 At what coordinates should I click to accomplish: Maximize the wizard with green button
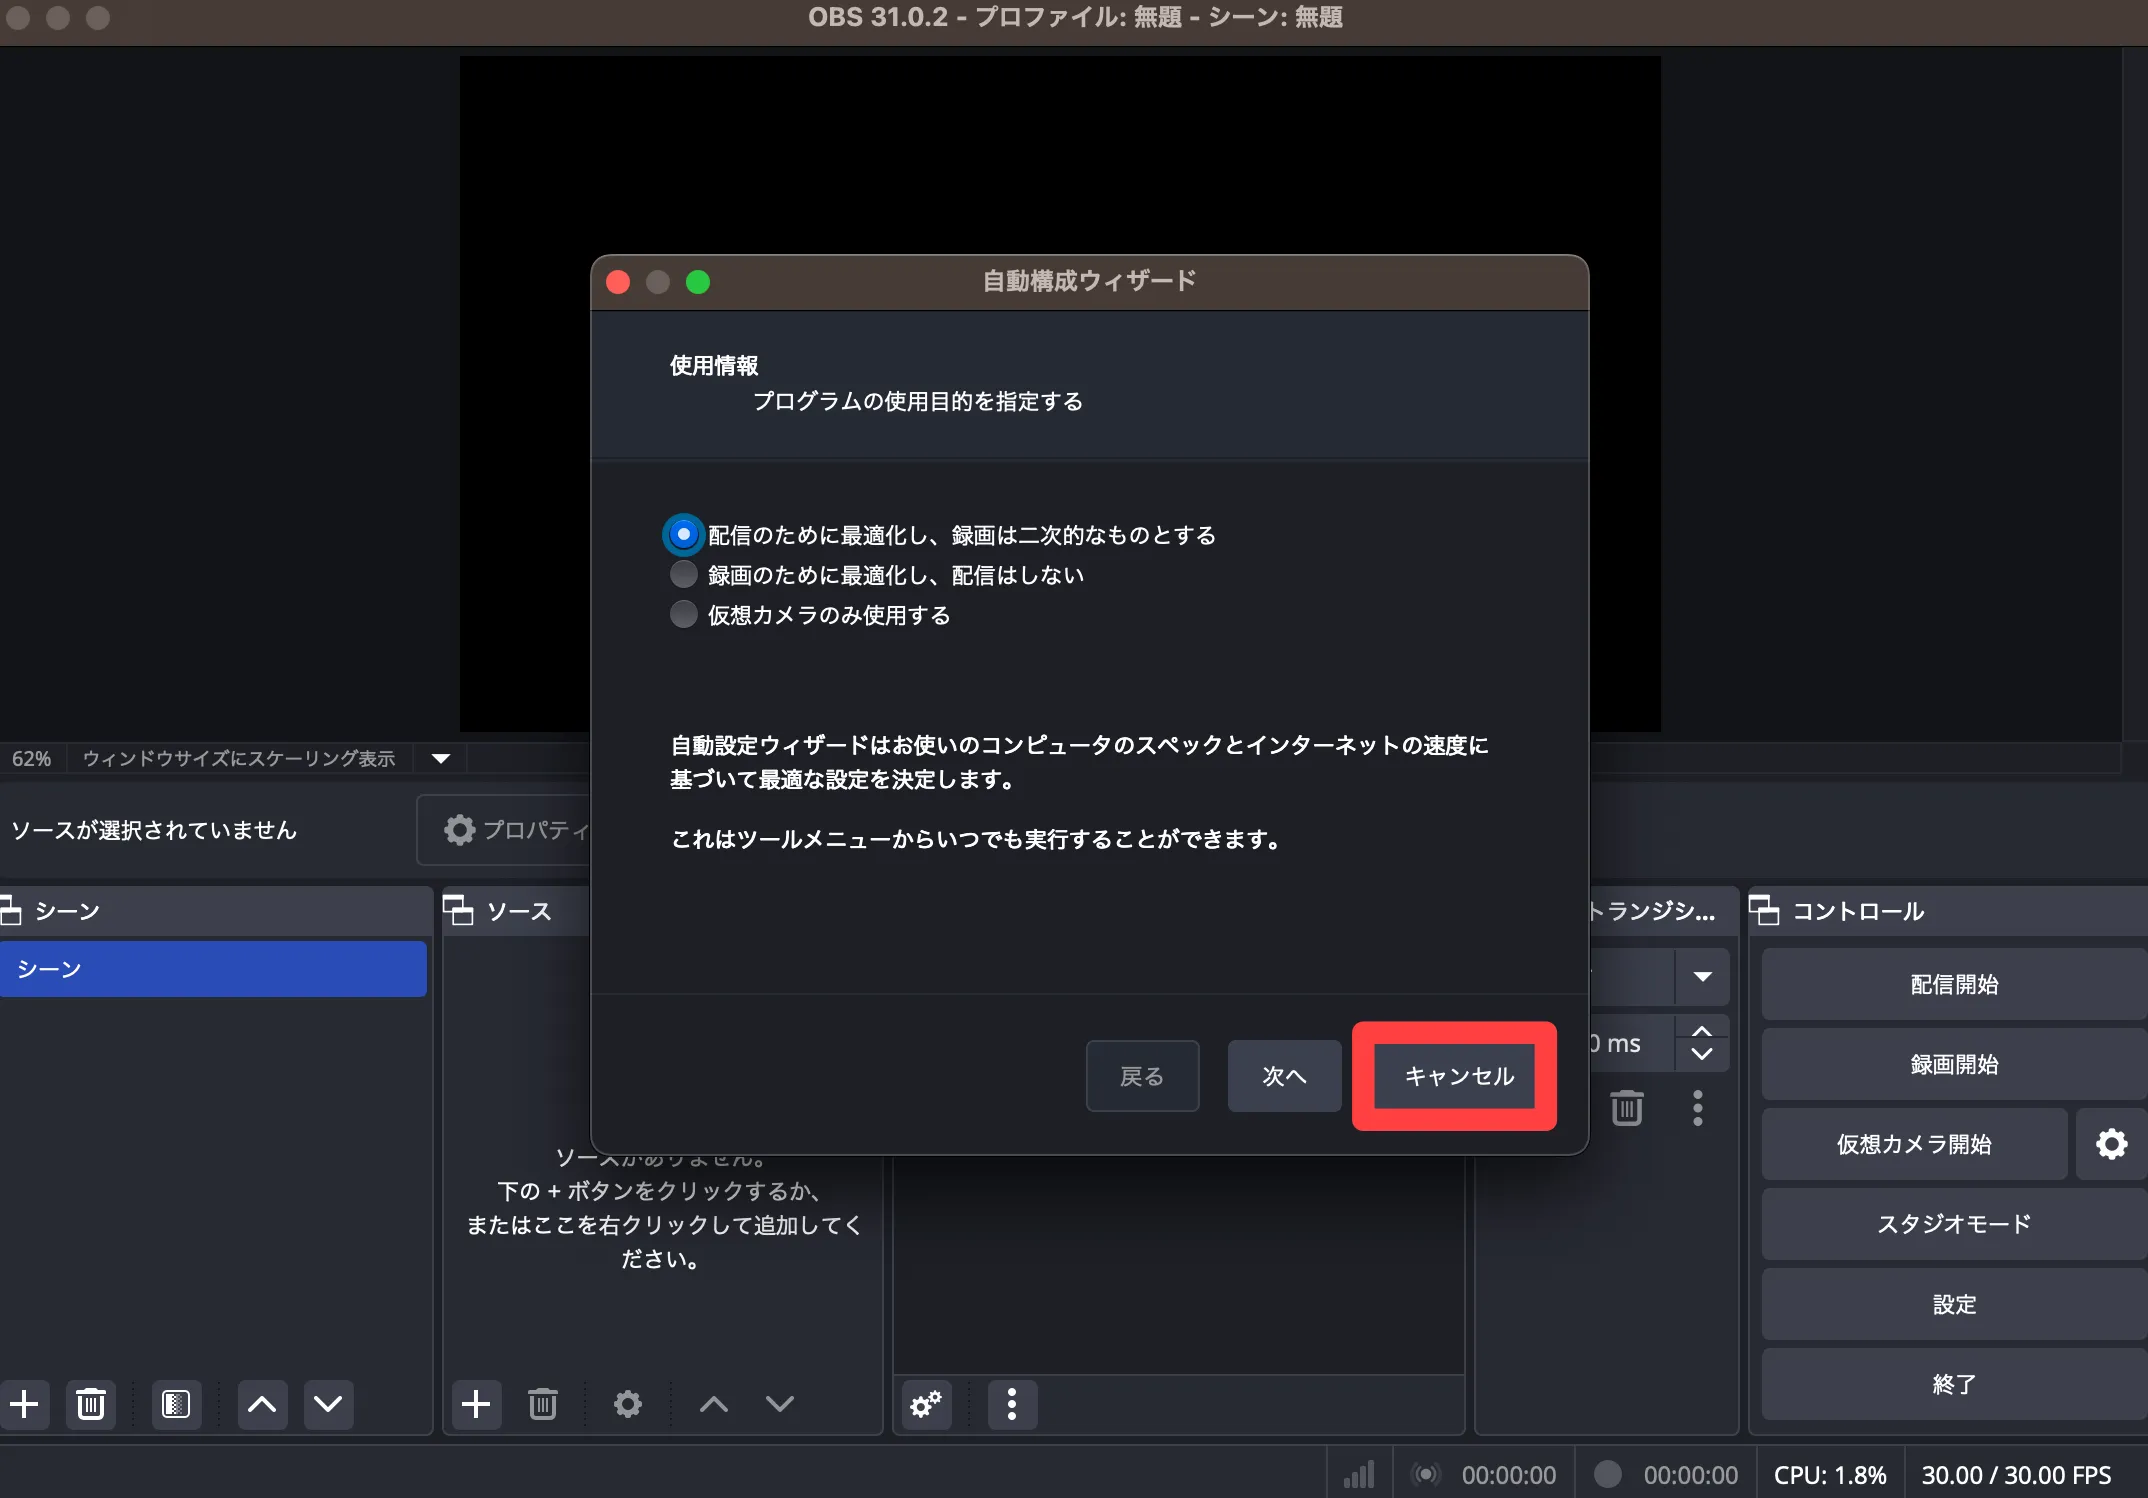(x=698, y=283)
